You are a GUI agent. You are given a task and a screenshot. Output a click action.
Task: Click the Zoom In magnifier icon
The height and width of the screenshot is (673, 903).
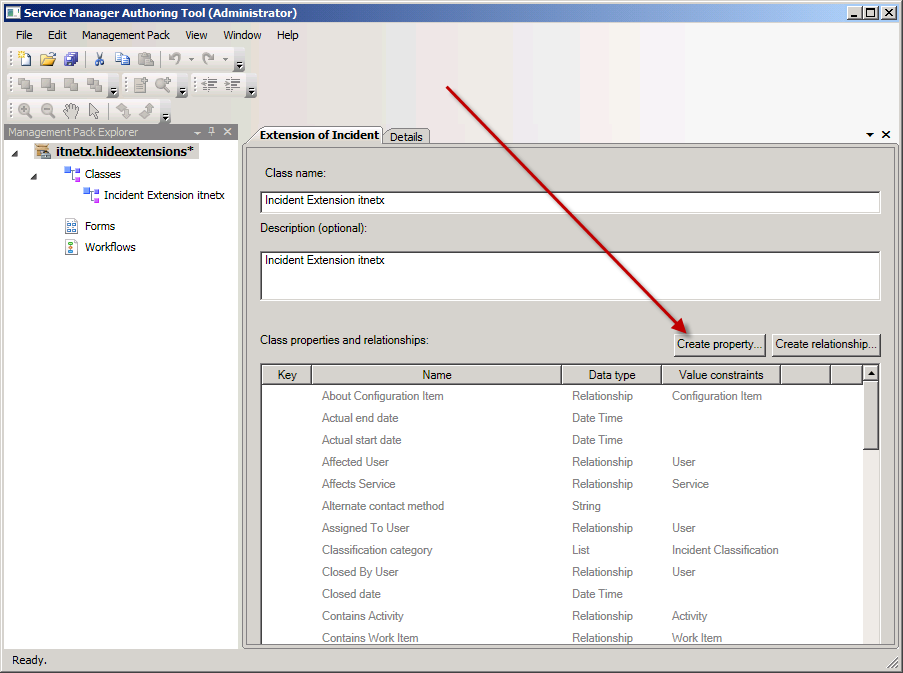point(25,111)
